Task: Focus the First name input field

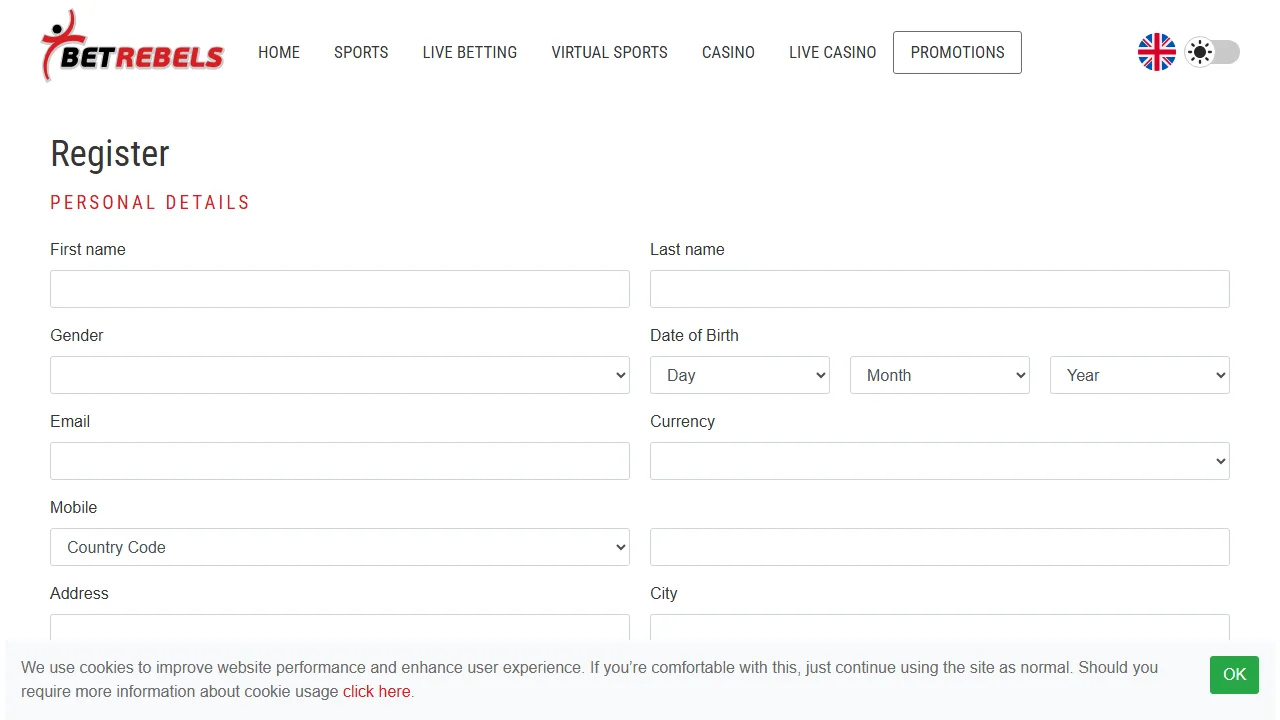Action: [340, 289]
